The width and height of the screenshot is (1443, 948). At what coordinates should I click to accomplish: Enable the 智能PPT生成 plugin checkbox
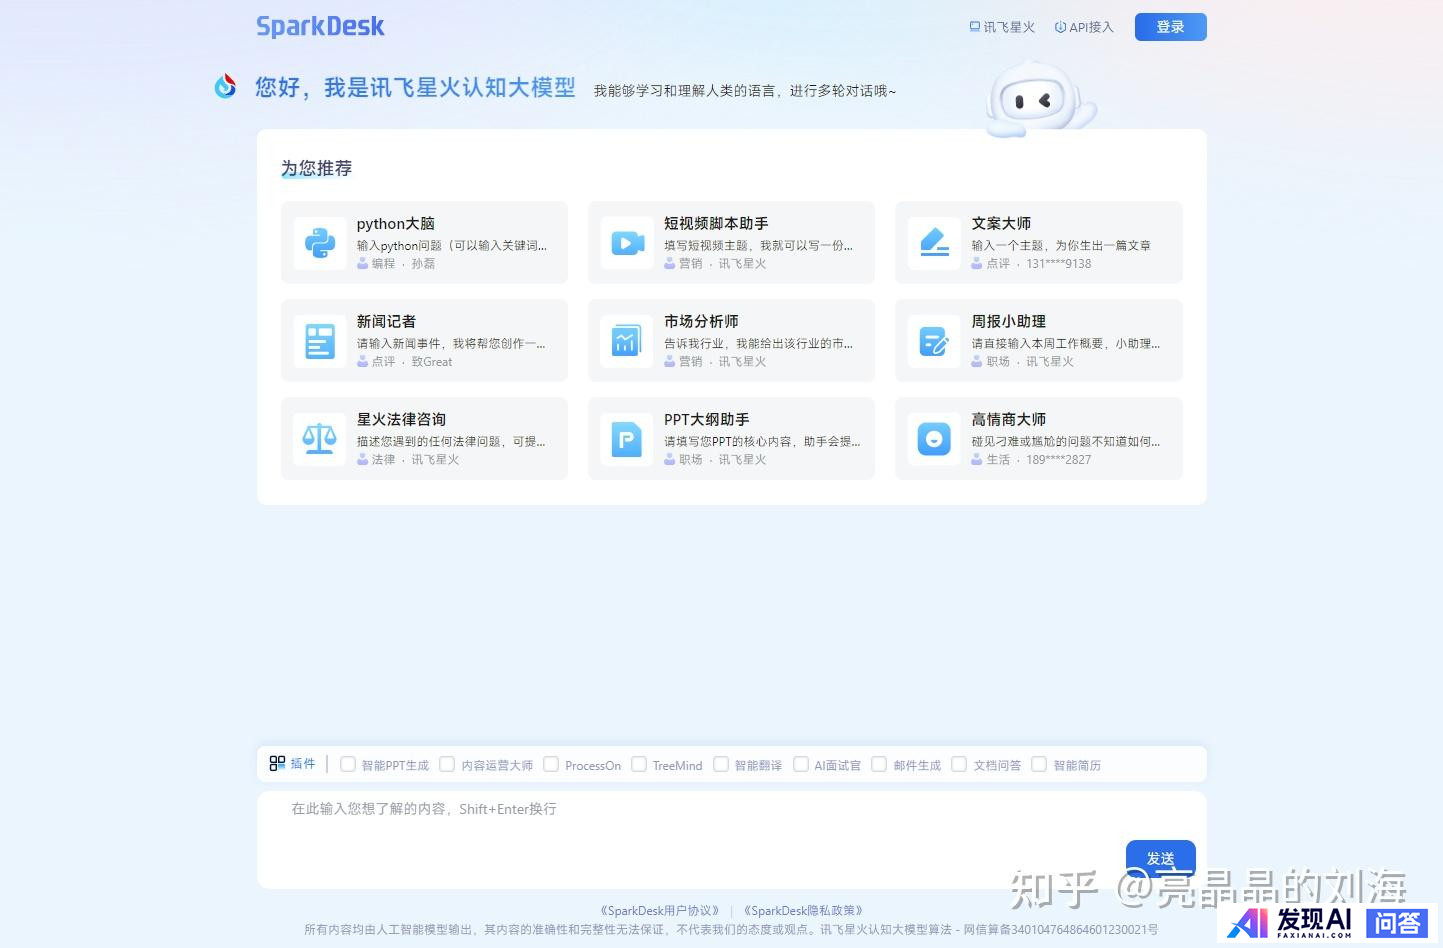[348, 765]
